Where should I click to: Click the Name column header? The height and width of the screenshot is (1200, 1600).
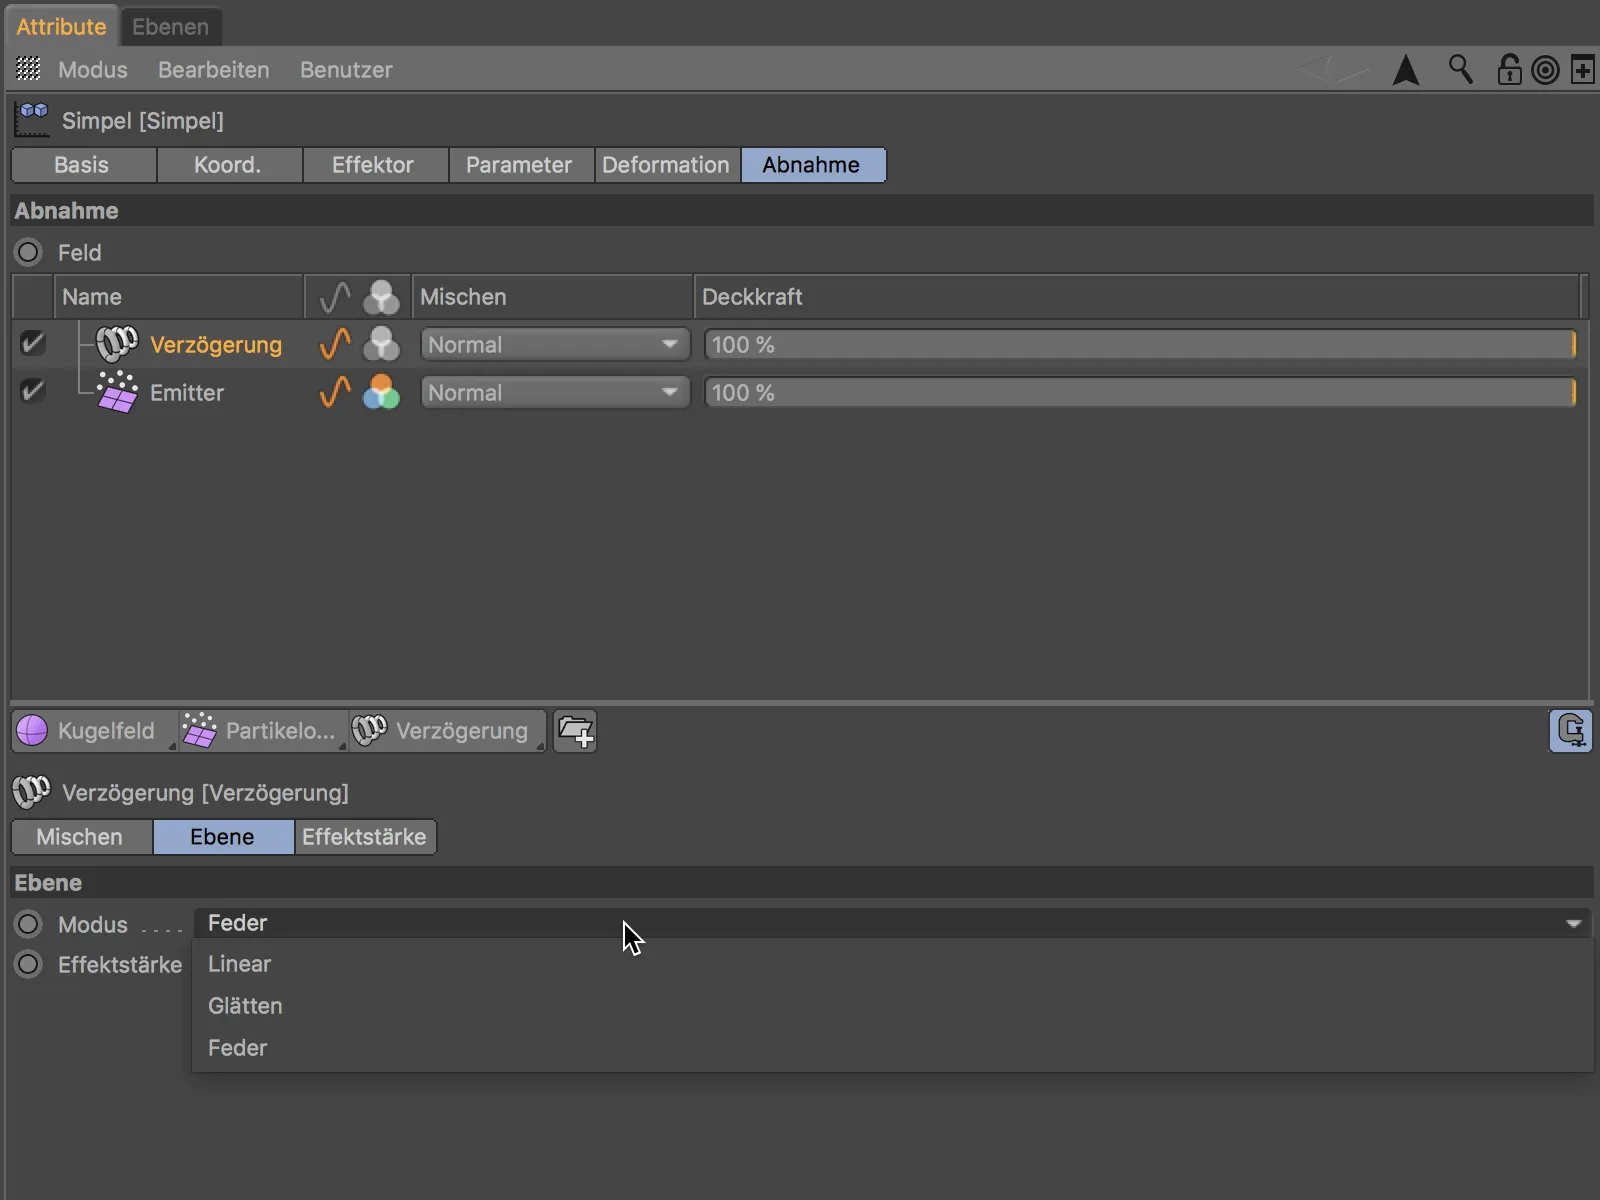(x=178, y=297)
